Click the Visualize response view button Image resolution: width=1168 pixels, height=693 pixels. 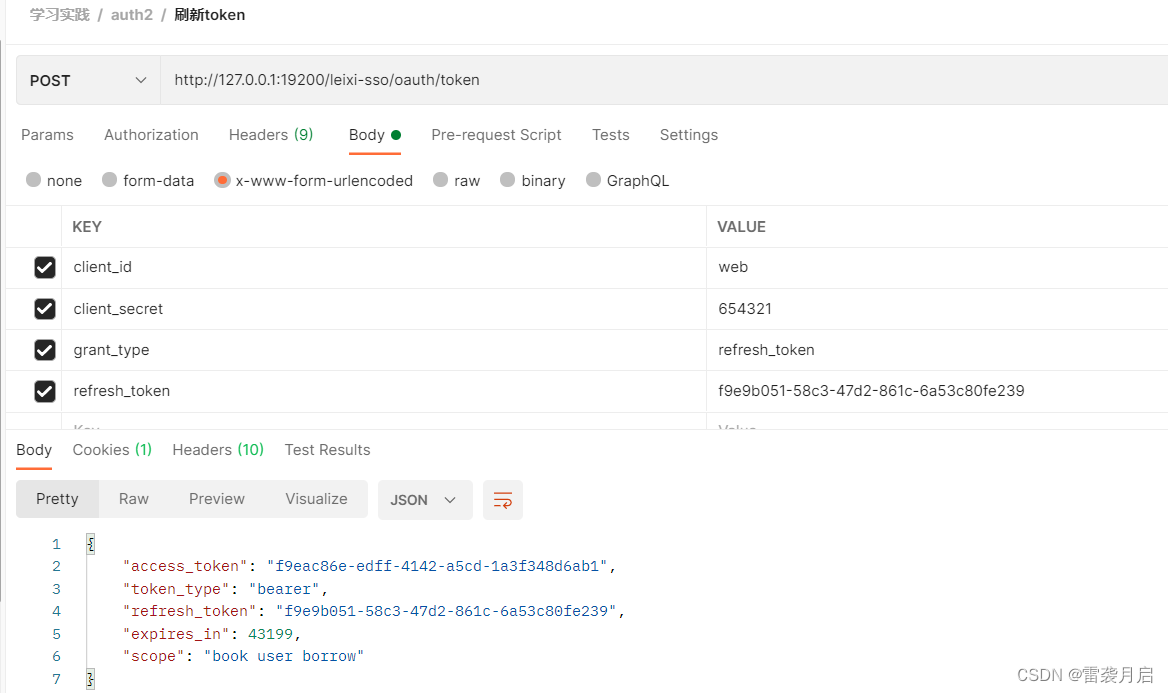[316, 498]
